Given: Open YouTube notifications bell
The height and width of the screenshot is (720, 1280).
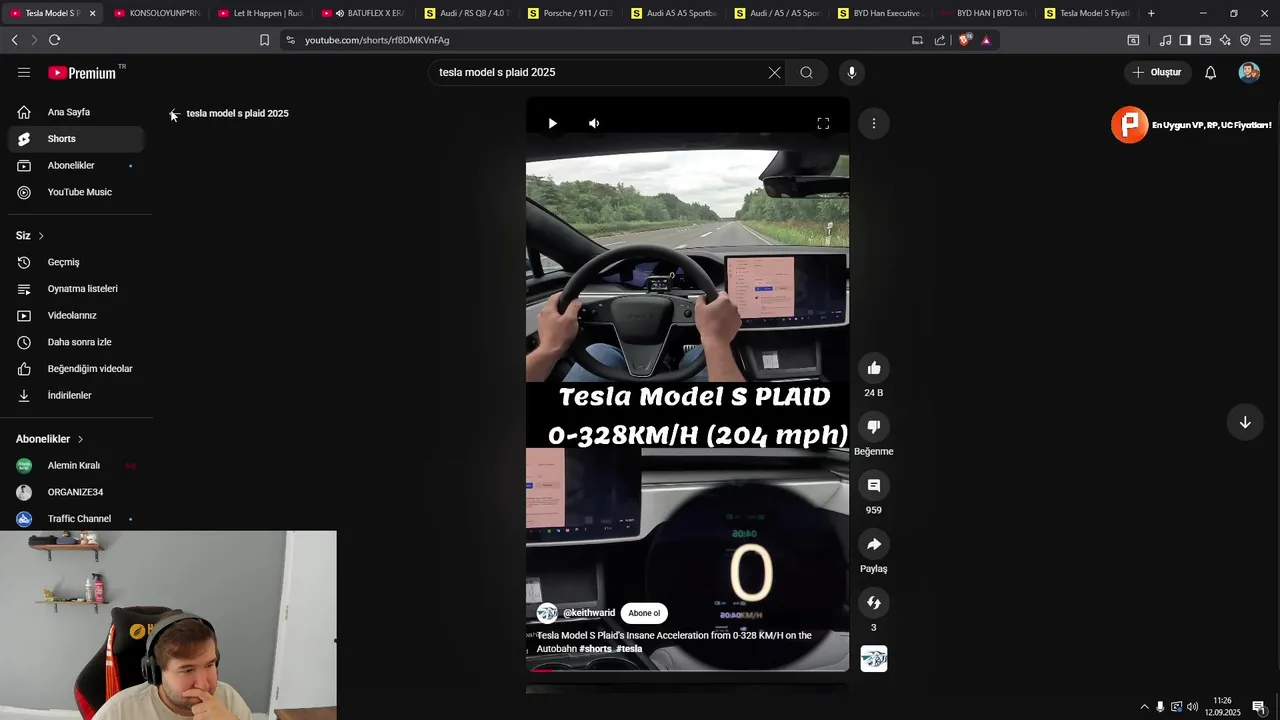Looking at the screenshot, I should click(1210, 72).
